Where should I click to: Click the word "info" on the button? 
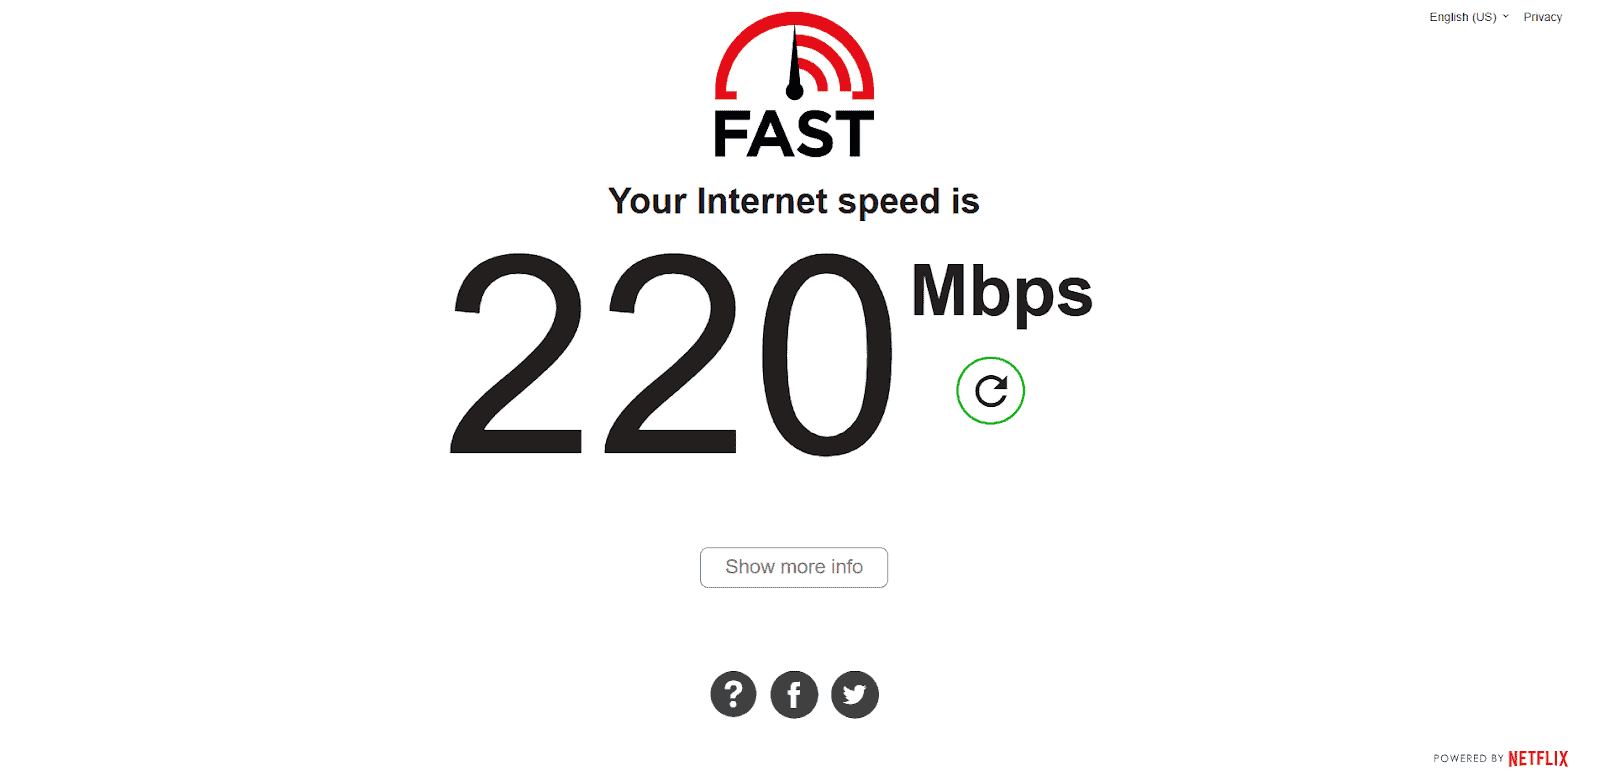(x=846, y=567)
